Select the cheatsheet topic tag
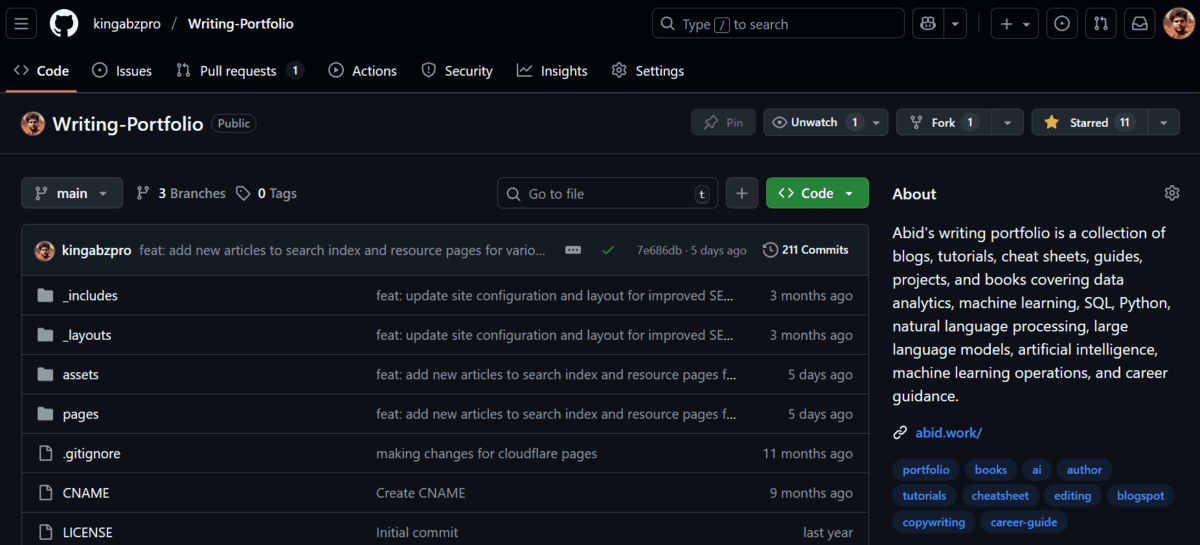This screenshot has width=1200, height=545. tap(1000, 495)
